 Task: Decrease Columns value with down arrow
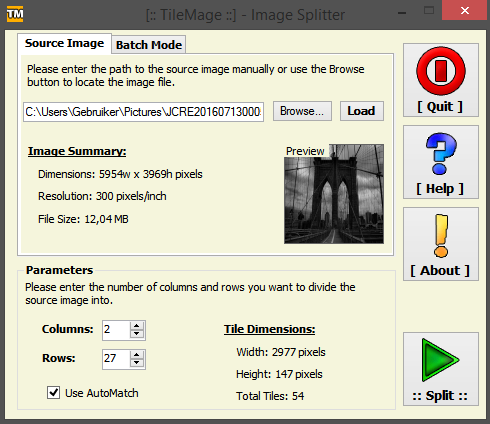click(137, 334)
